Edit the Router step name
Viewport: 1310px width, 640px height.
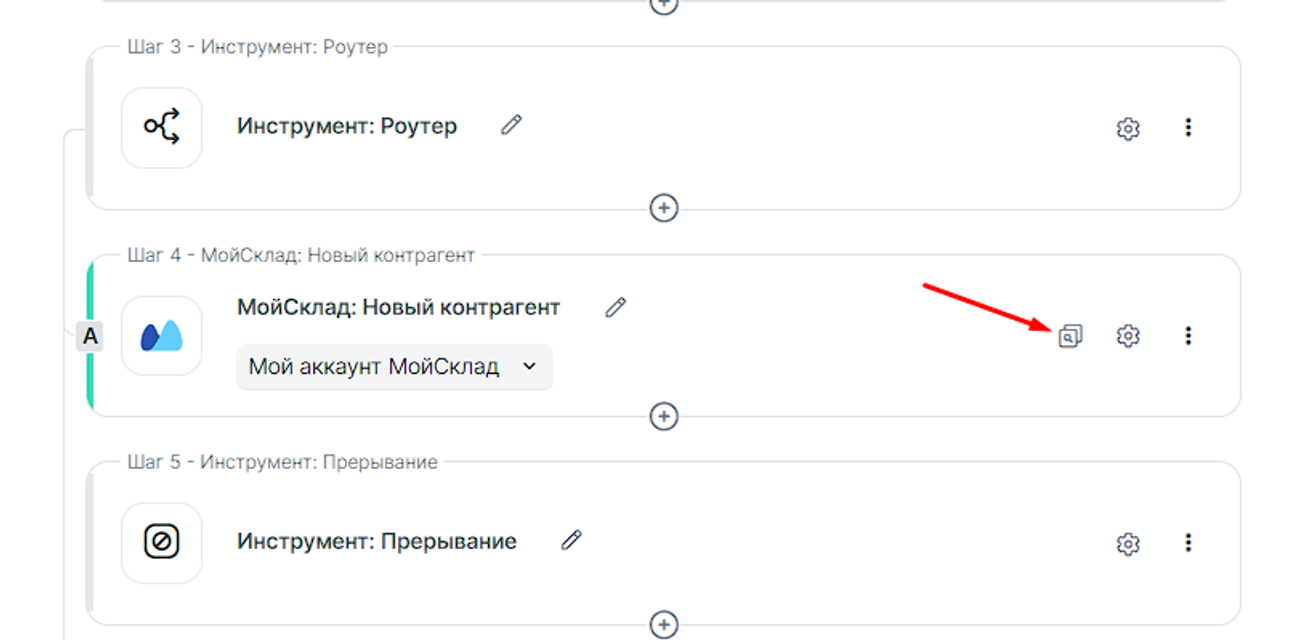pos(511,125)
